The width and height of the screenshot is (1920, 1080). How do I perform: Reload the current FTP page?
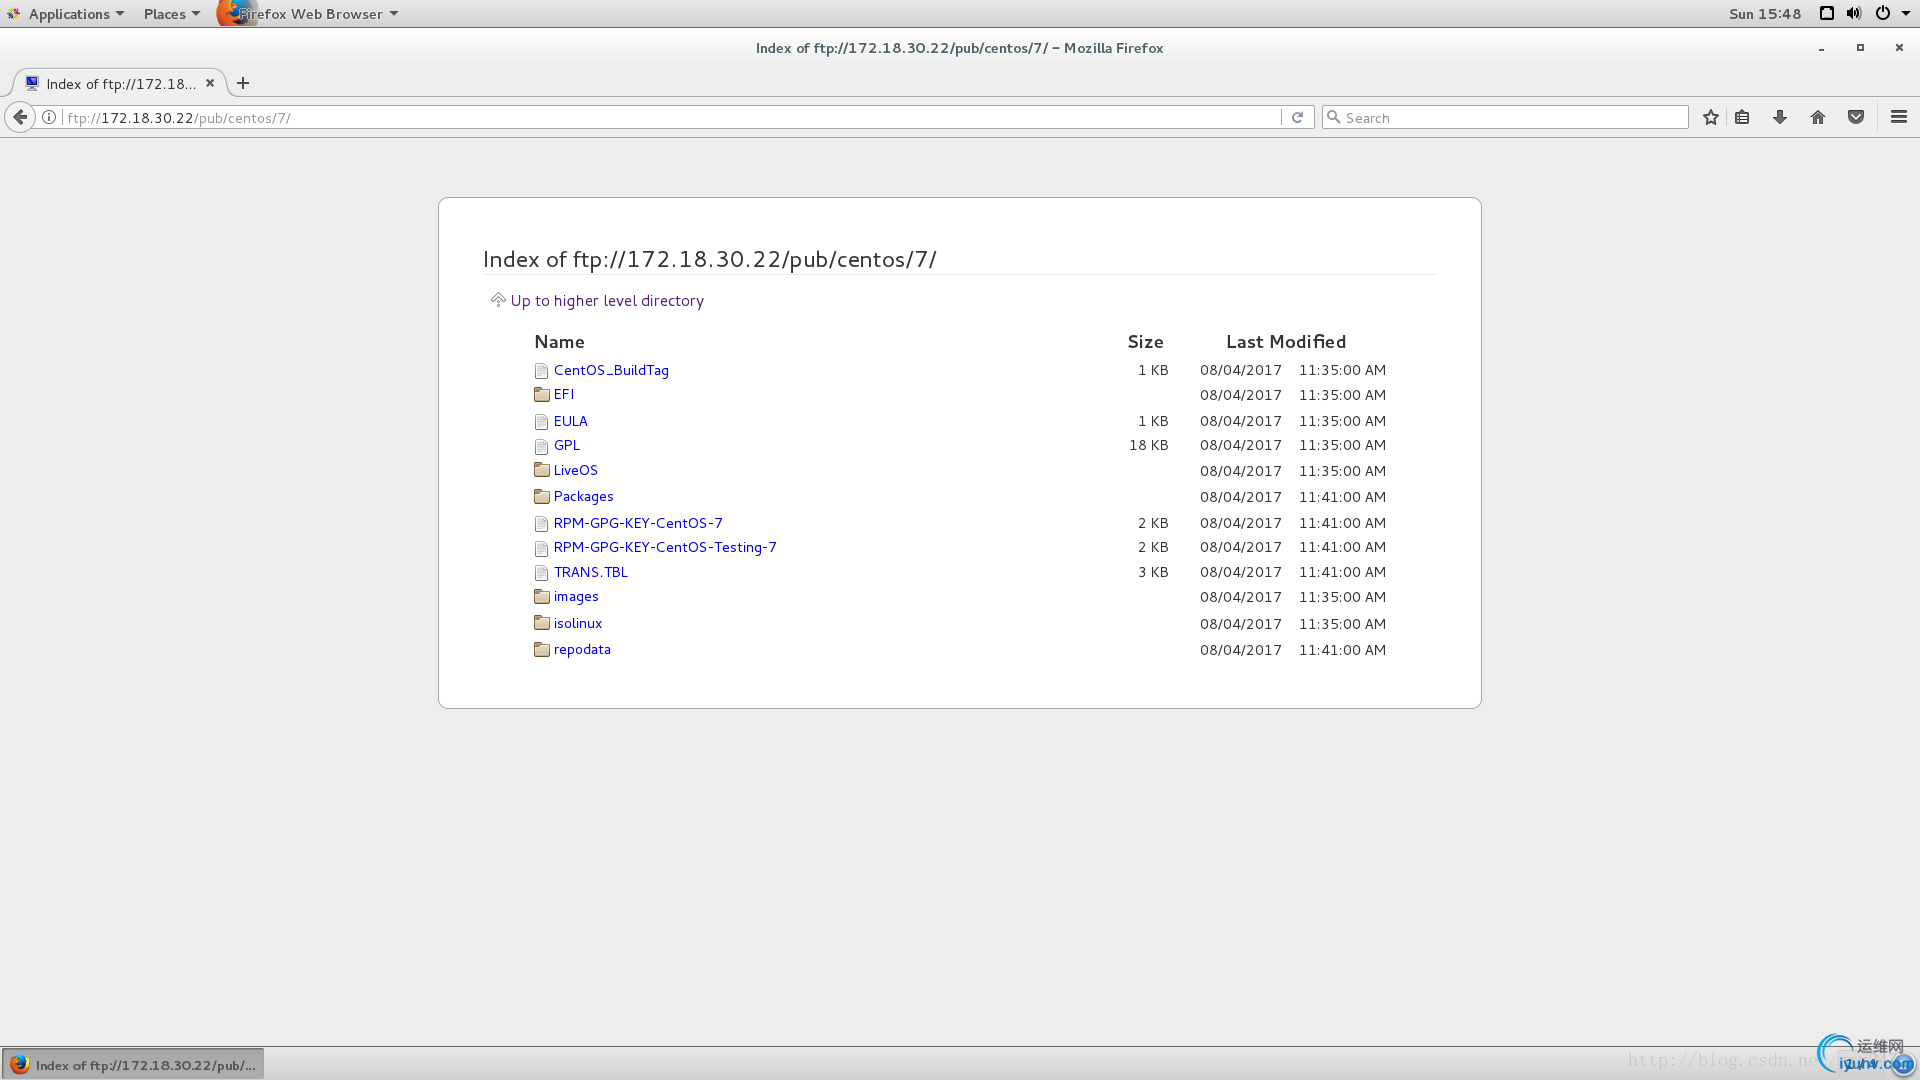1297,117
